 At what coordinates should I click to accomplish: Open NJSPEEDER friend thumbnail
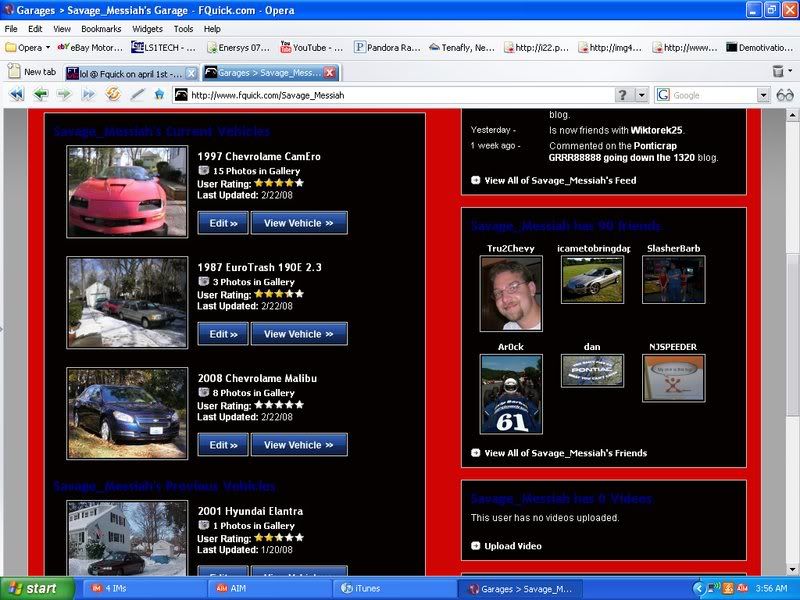coord(673,378)
